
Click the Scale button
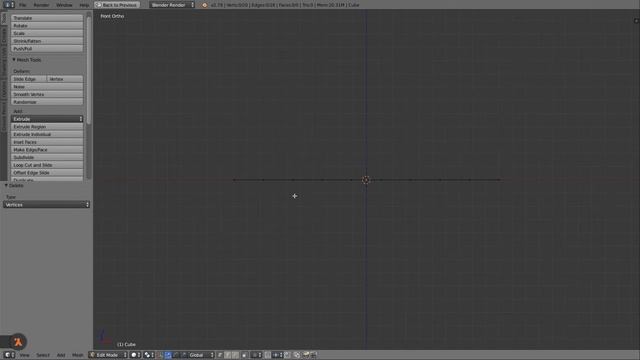click(47, 33)
